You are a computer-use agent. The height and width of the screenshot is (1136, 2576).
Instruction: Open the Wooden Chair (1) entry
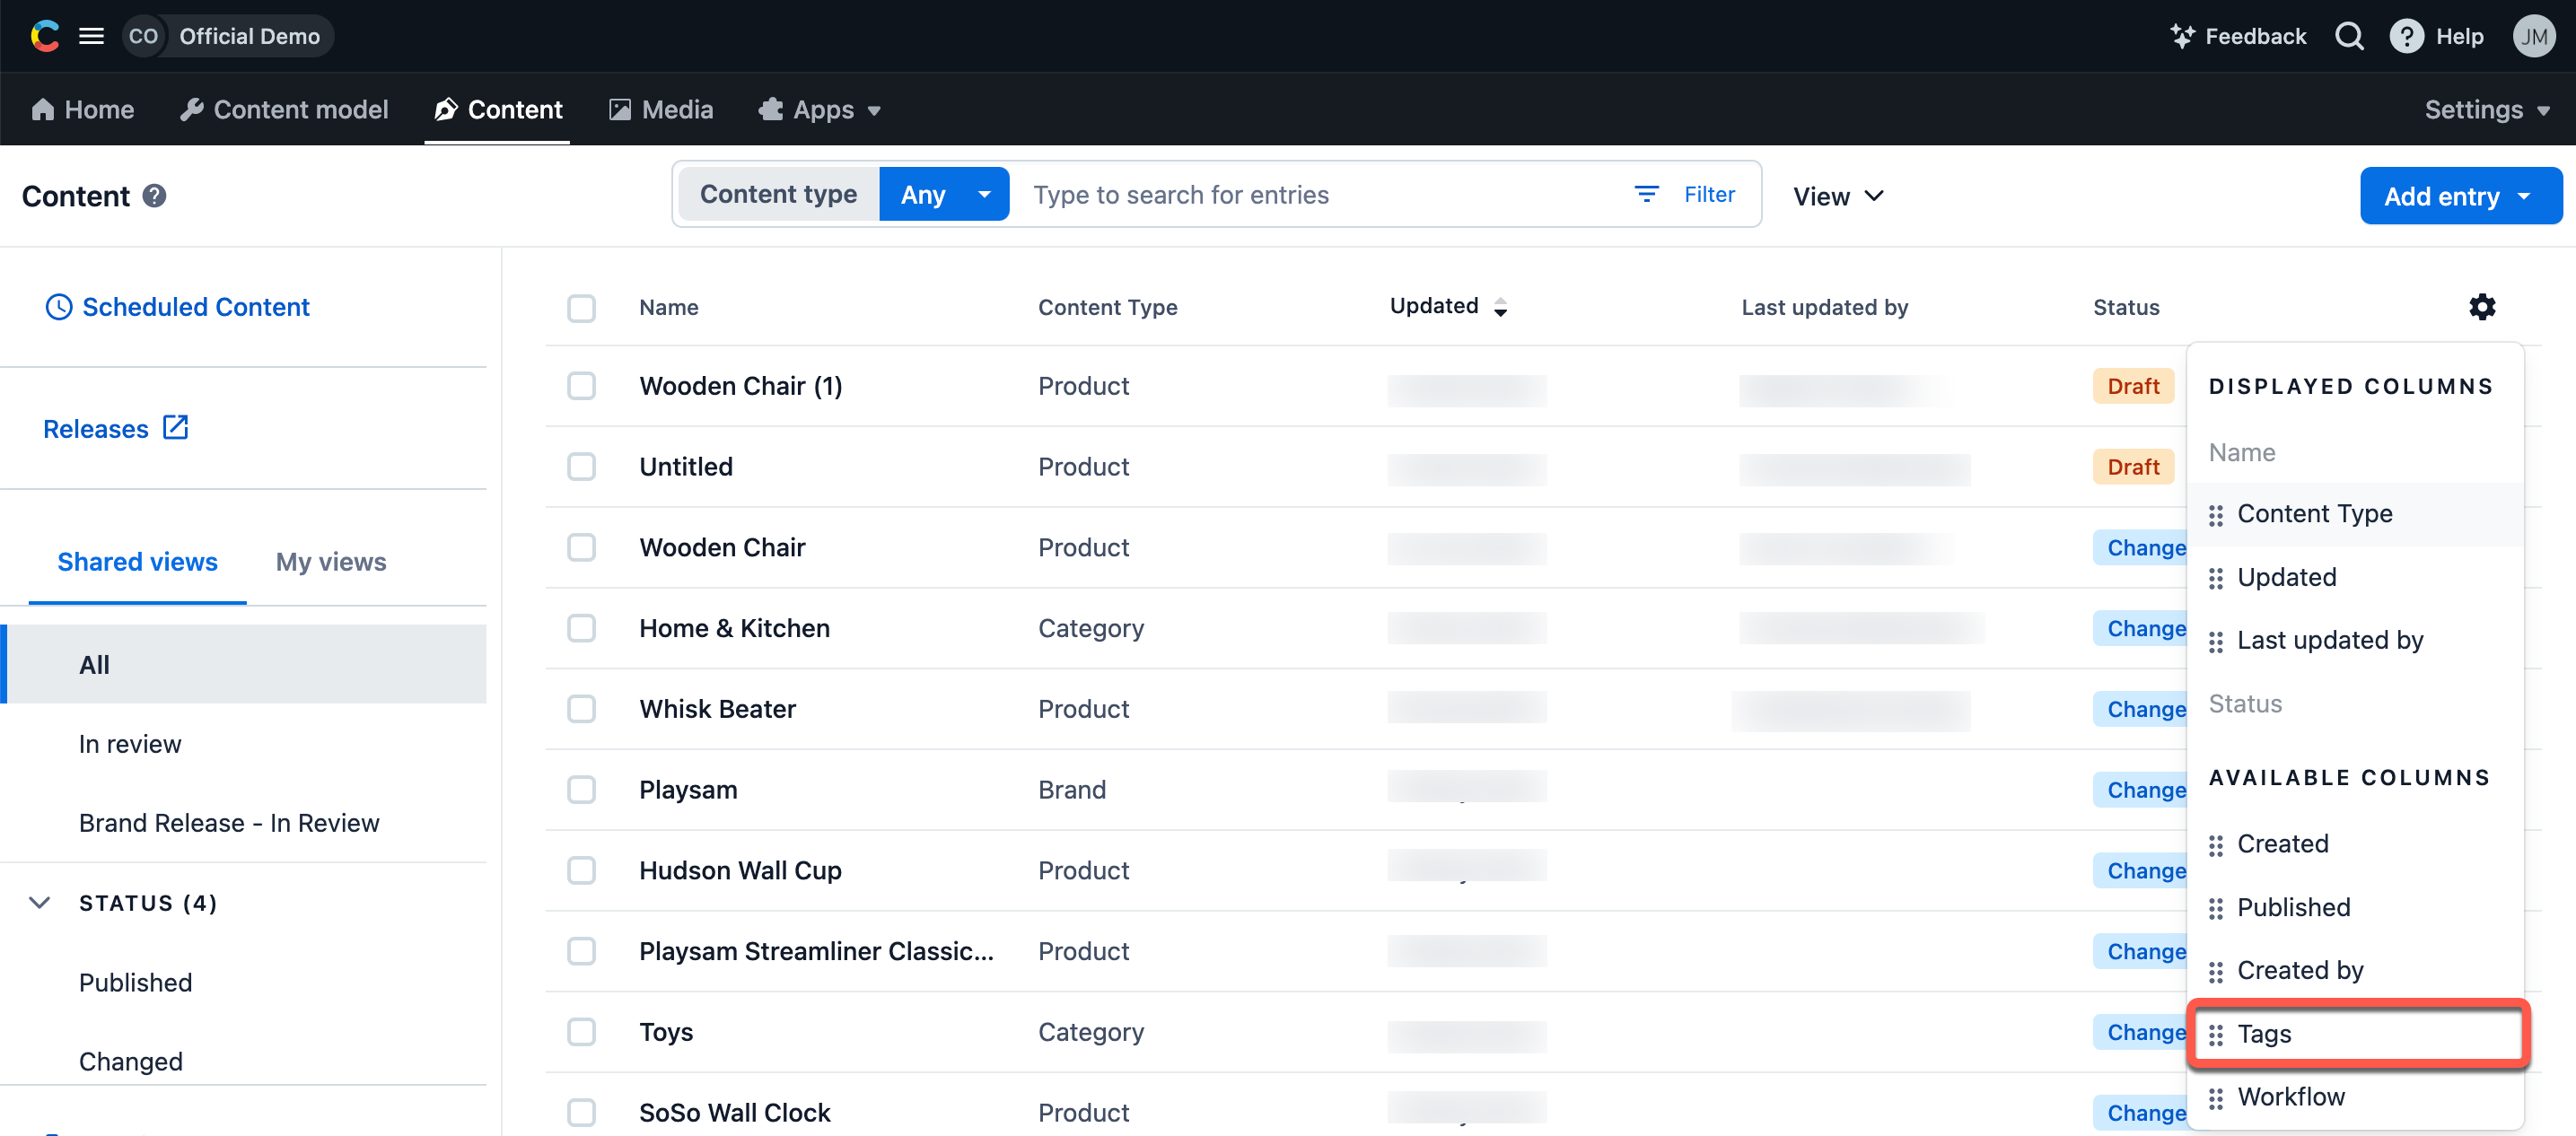741,386
